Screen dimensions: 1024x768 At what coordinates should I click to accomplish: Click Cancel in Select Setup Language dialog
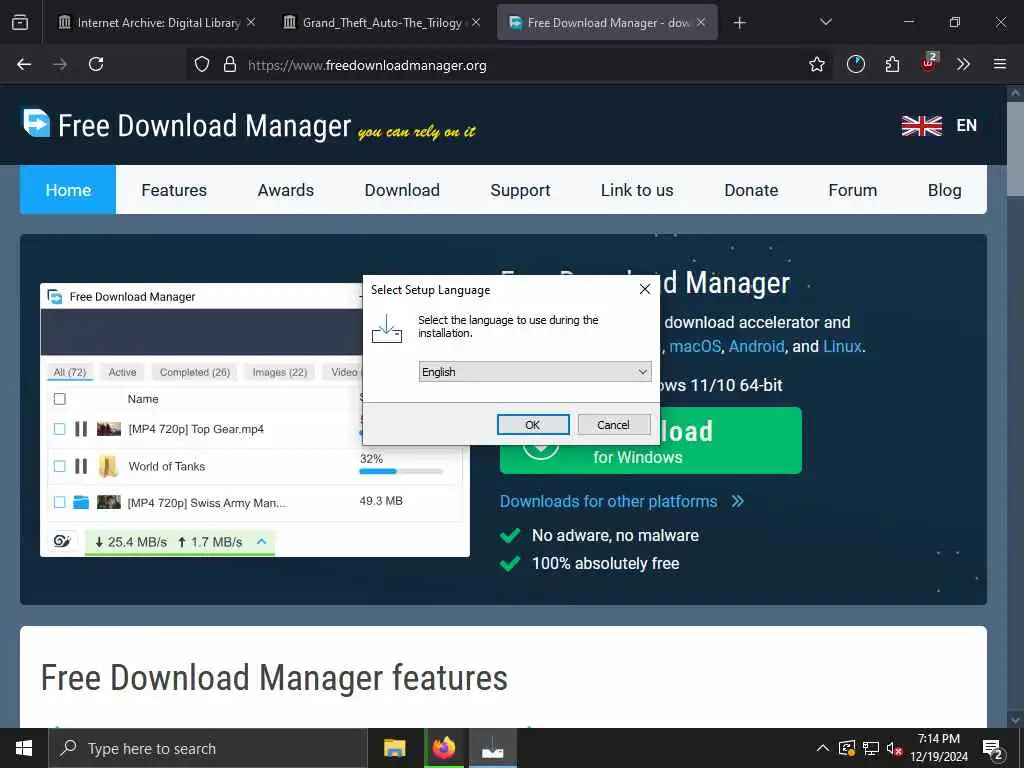click(x=614, y=424)
